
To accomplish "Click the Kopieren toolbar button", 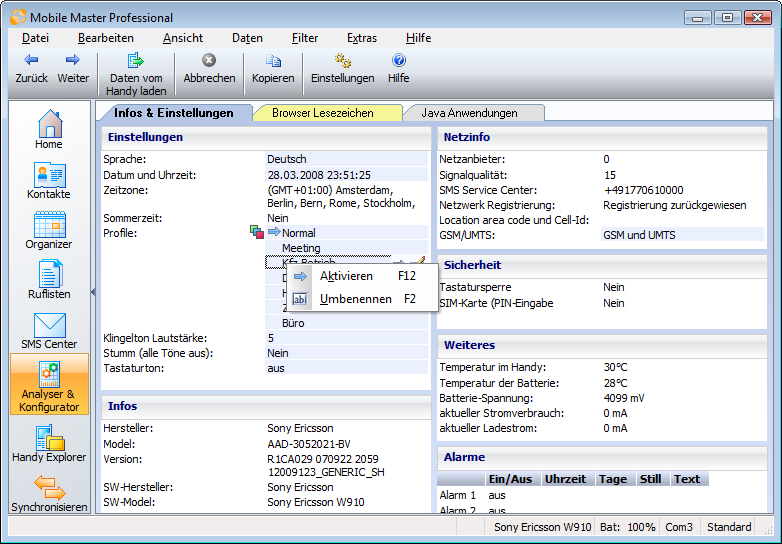I will 273,70.
